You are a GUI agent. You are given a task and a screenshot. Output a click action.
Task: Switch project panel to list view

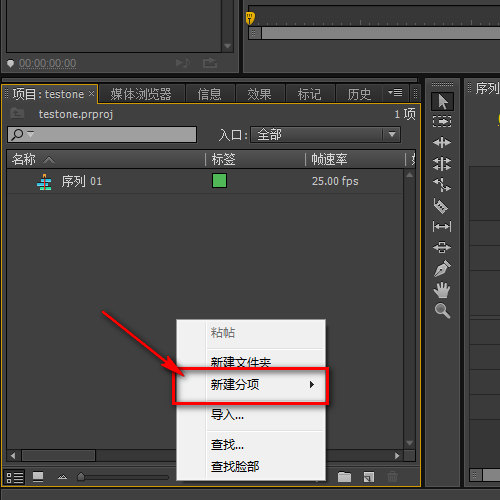click(x=15, y=477)
